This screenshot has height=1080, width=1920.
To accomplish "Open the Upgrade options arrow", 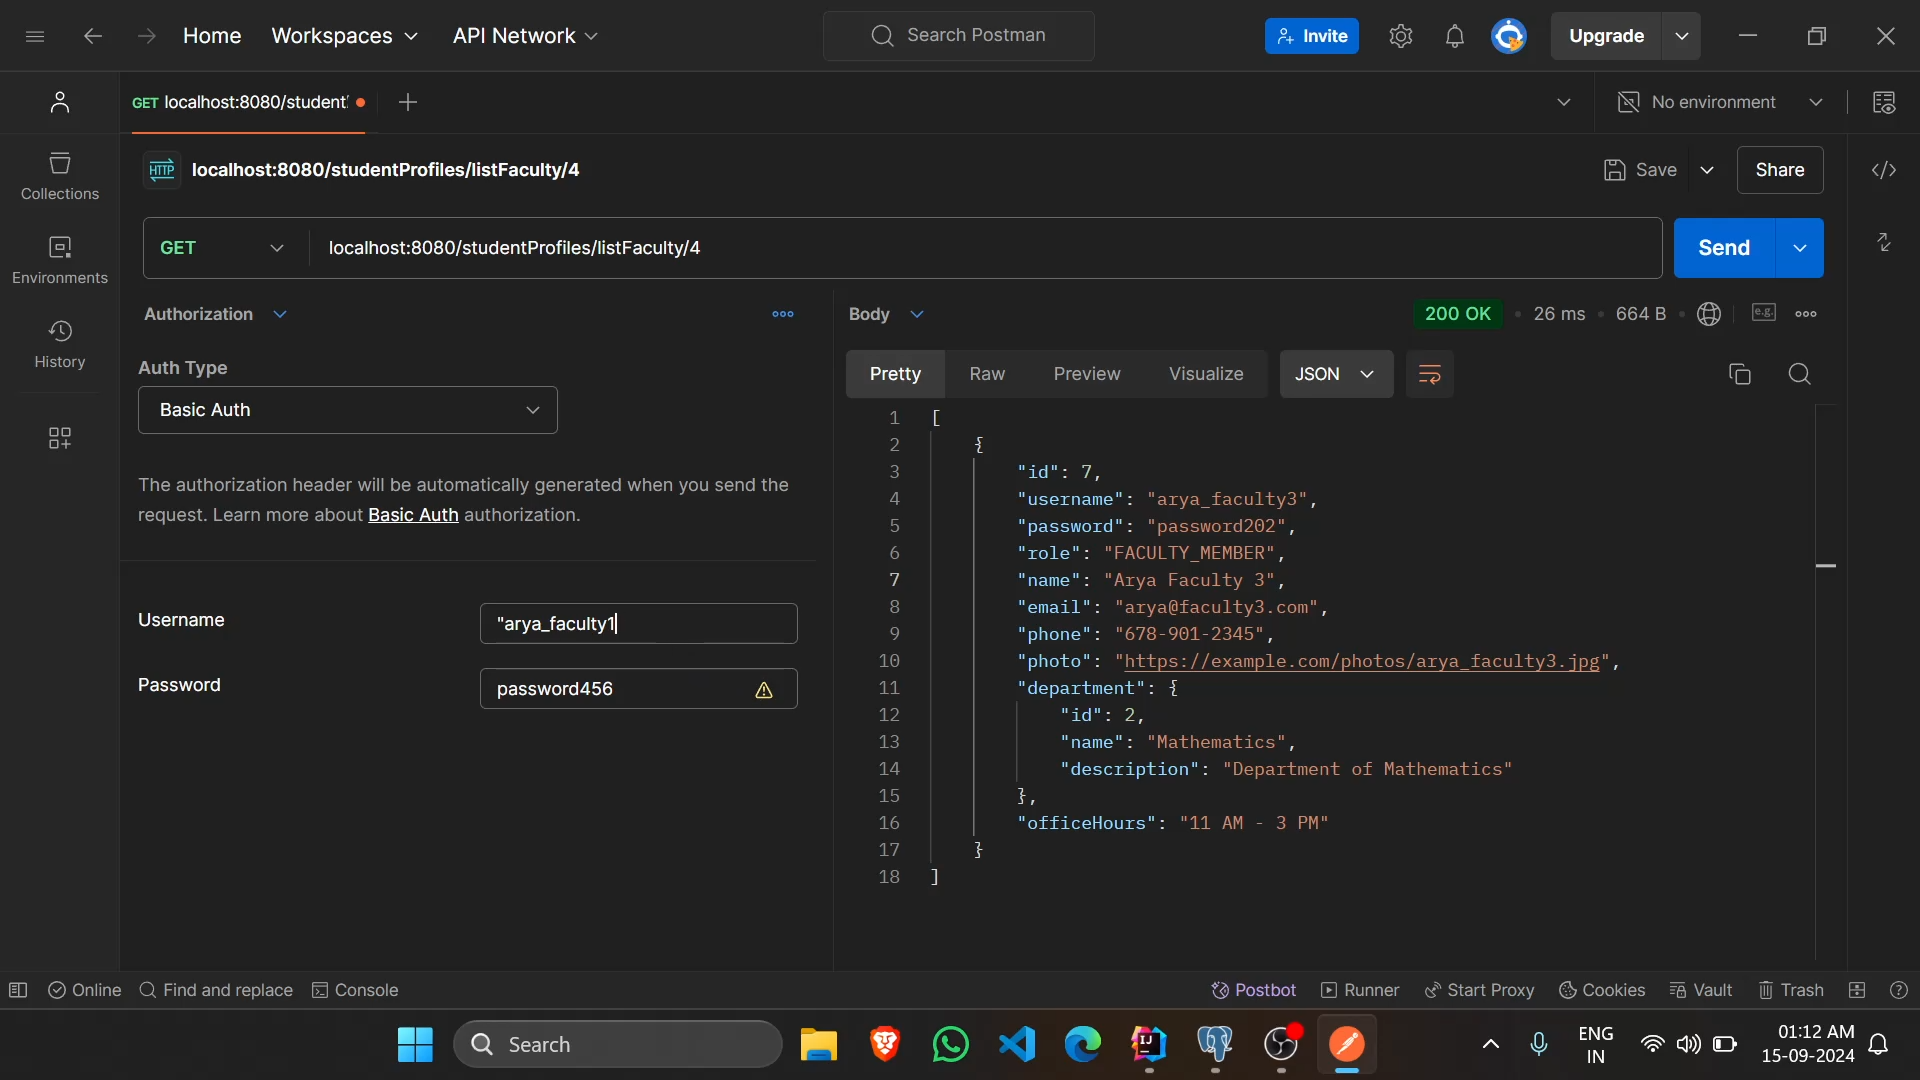I will 1682,36.
